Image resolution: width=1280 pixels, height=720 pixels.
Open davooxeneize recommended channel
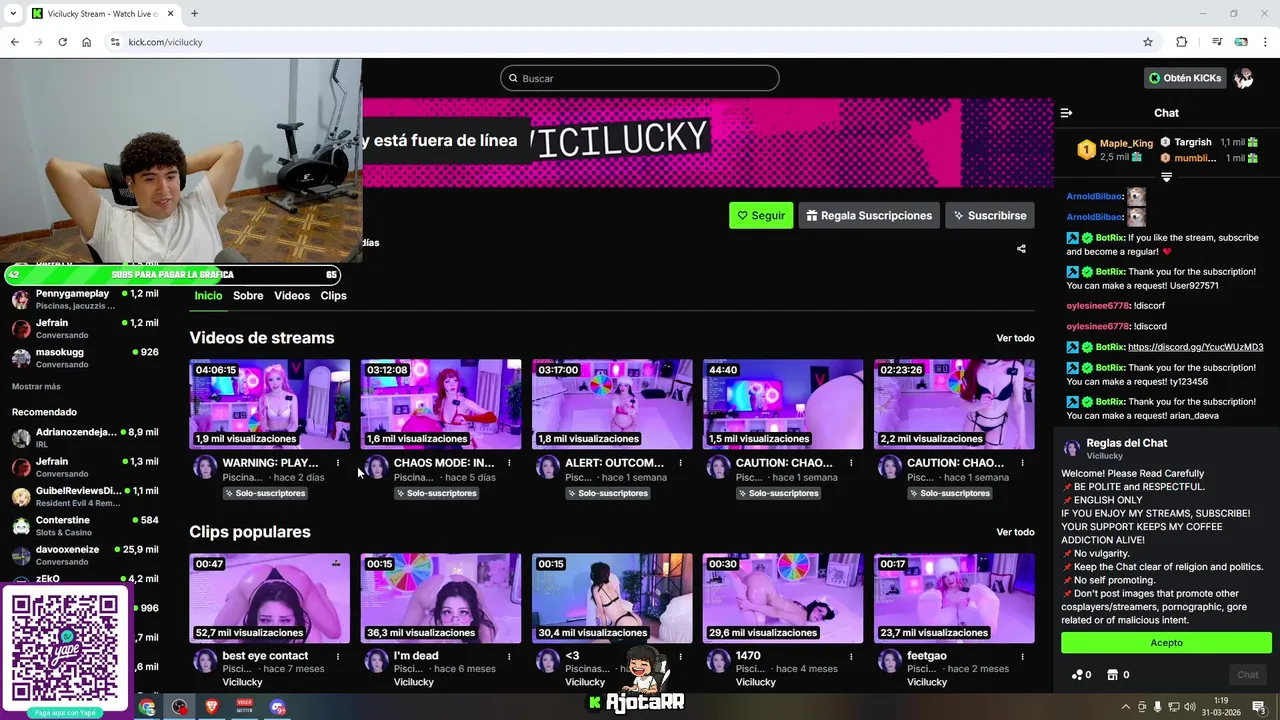coord(85,555)
